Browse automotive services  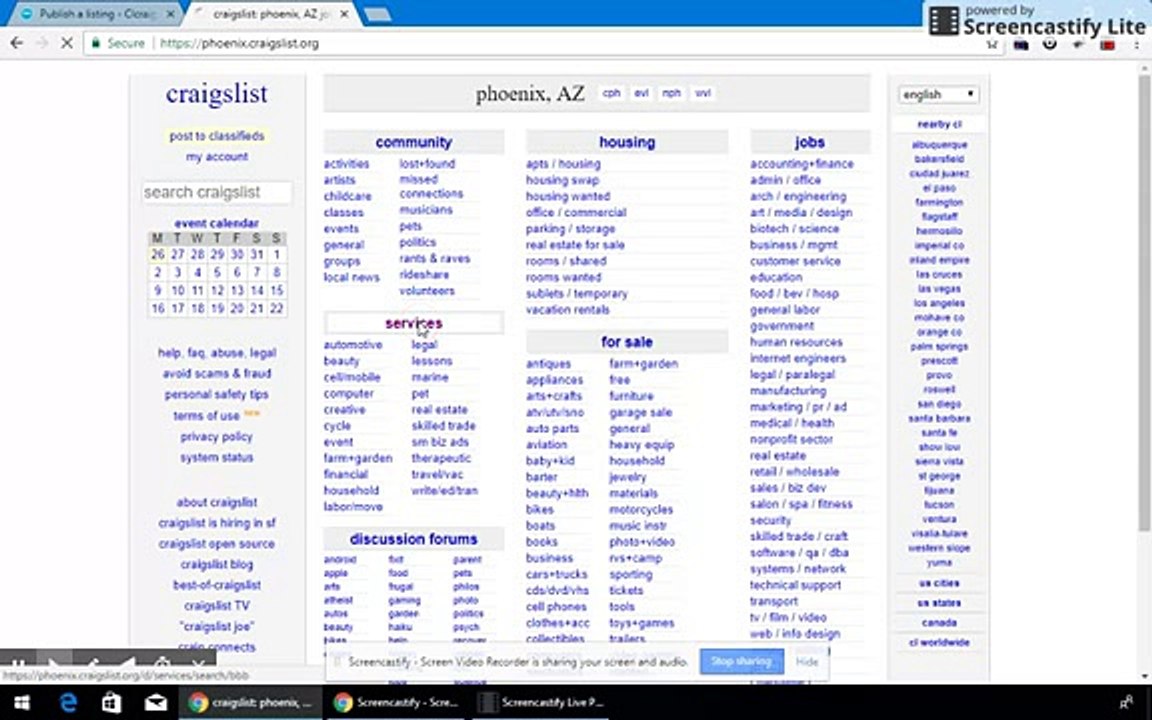coord(353,345)
